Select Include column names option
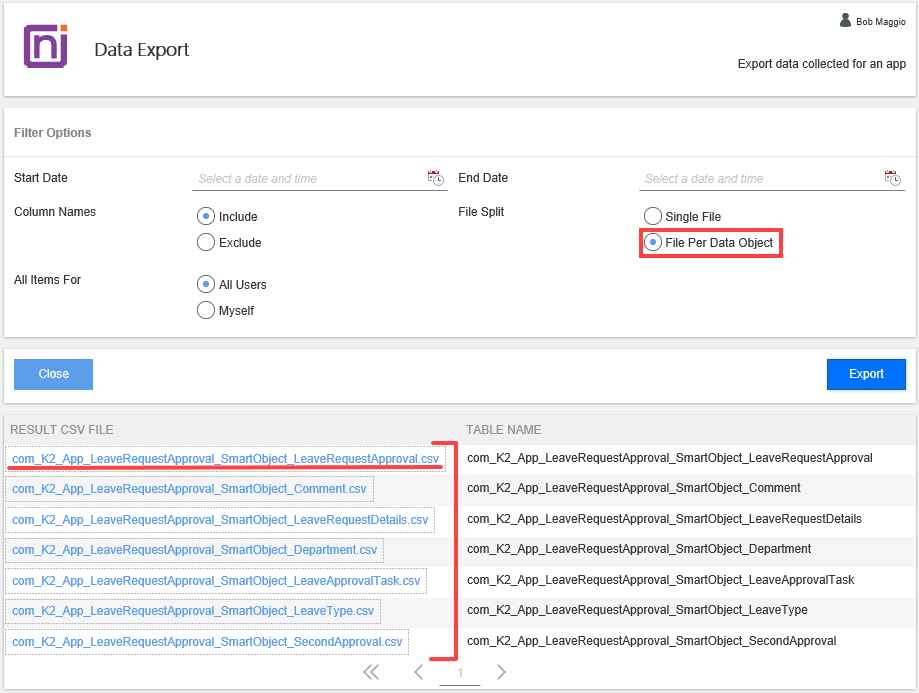The image size is (919, 693). (x=206, y=216)
